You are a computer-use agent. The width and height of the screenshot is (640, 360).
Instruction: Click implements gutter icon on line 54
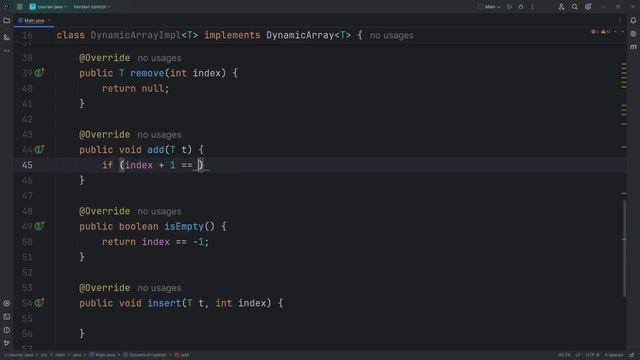tap(39, 302)
